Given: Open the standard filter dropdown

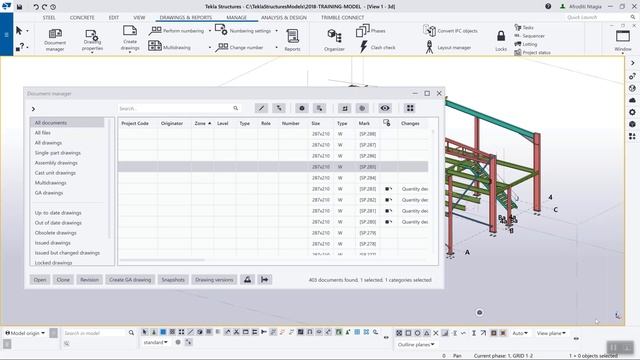Looking at the screenshot, I should (x=155, y=342).
